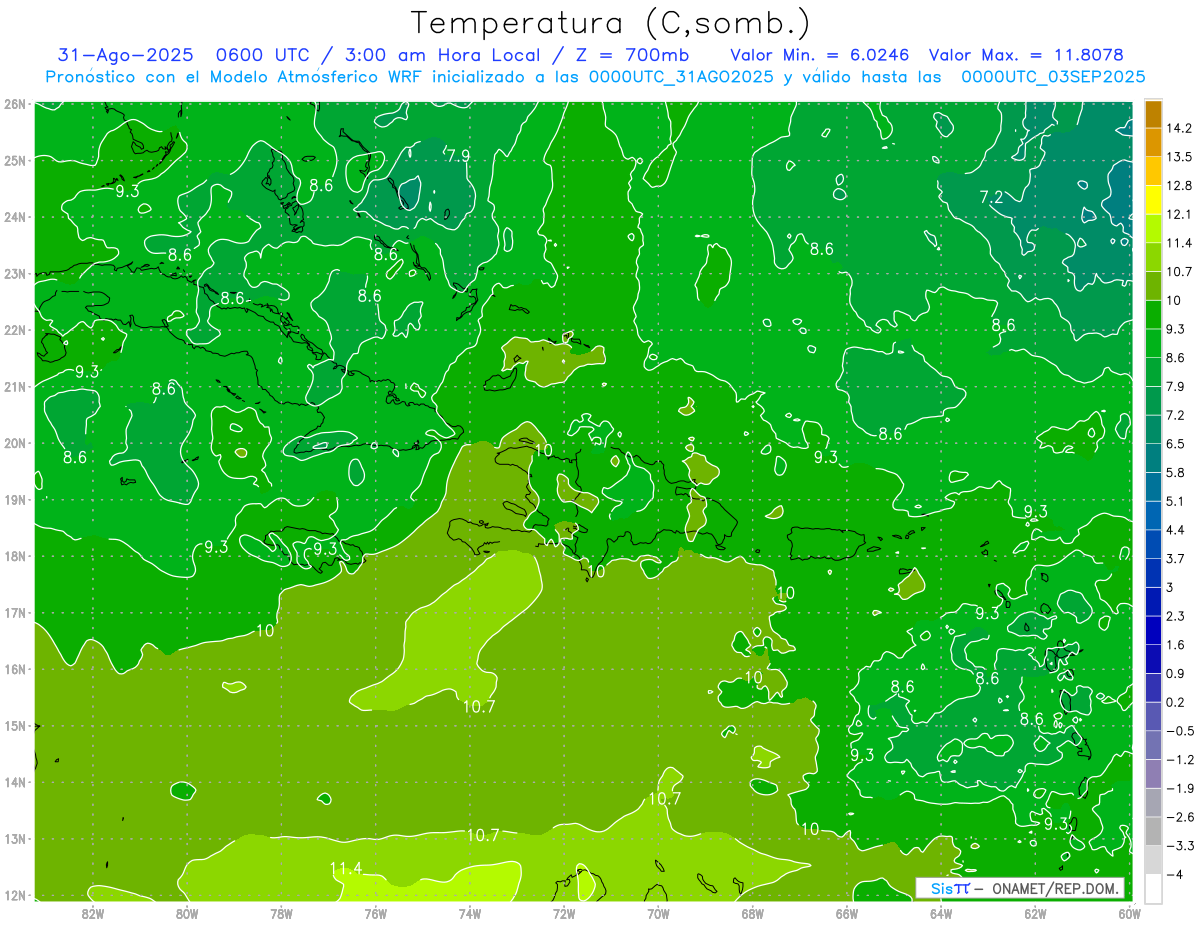This screenshot has height=927, width=1200.
Task: Click the 16N latitude axis label
Action: tap(14, 669)
